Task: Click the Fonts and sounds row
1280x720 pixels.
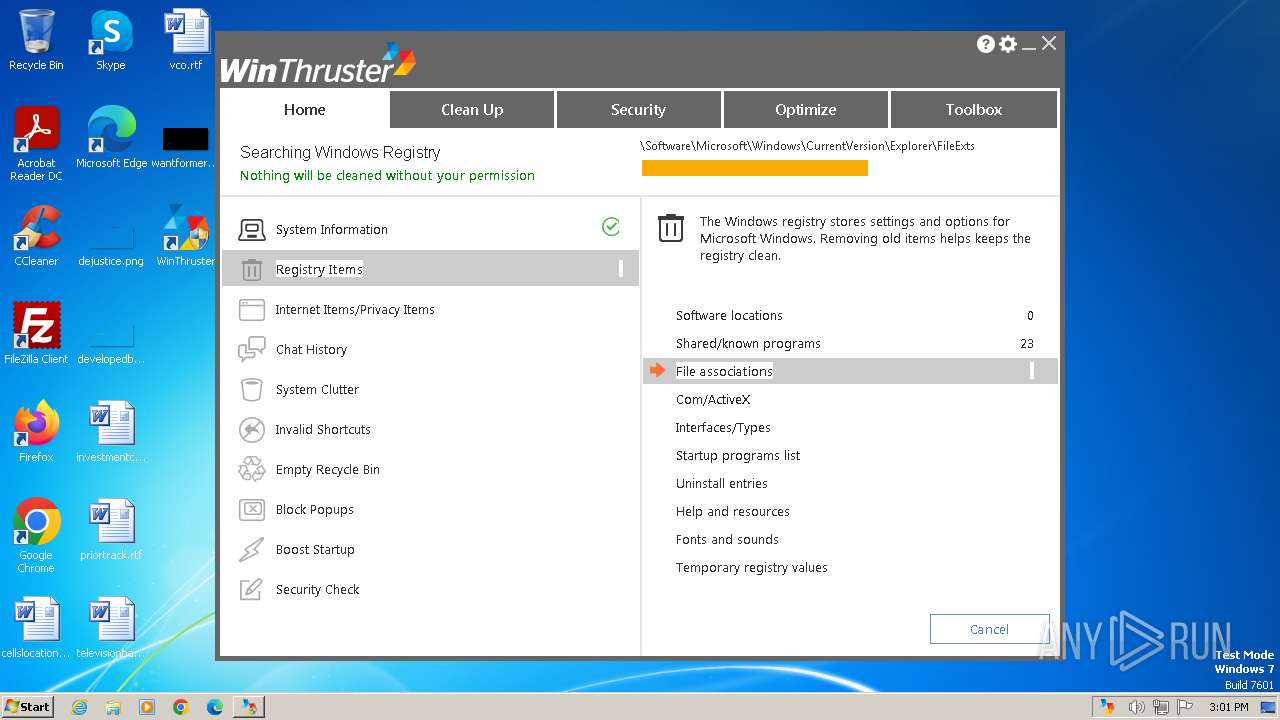Action: [x=850, y=539]
